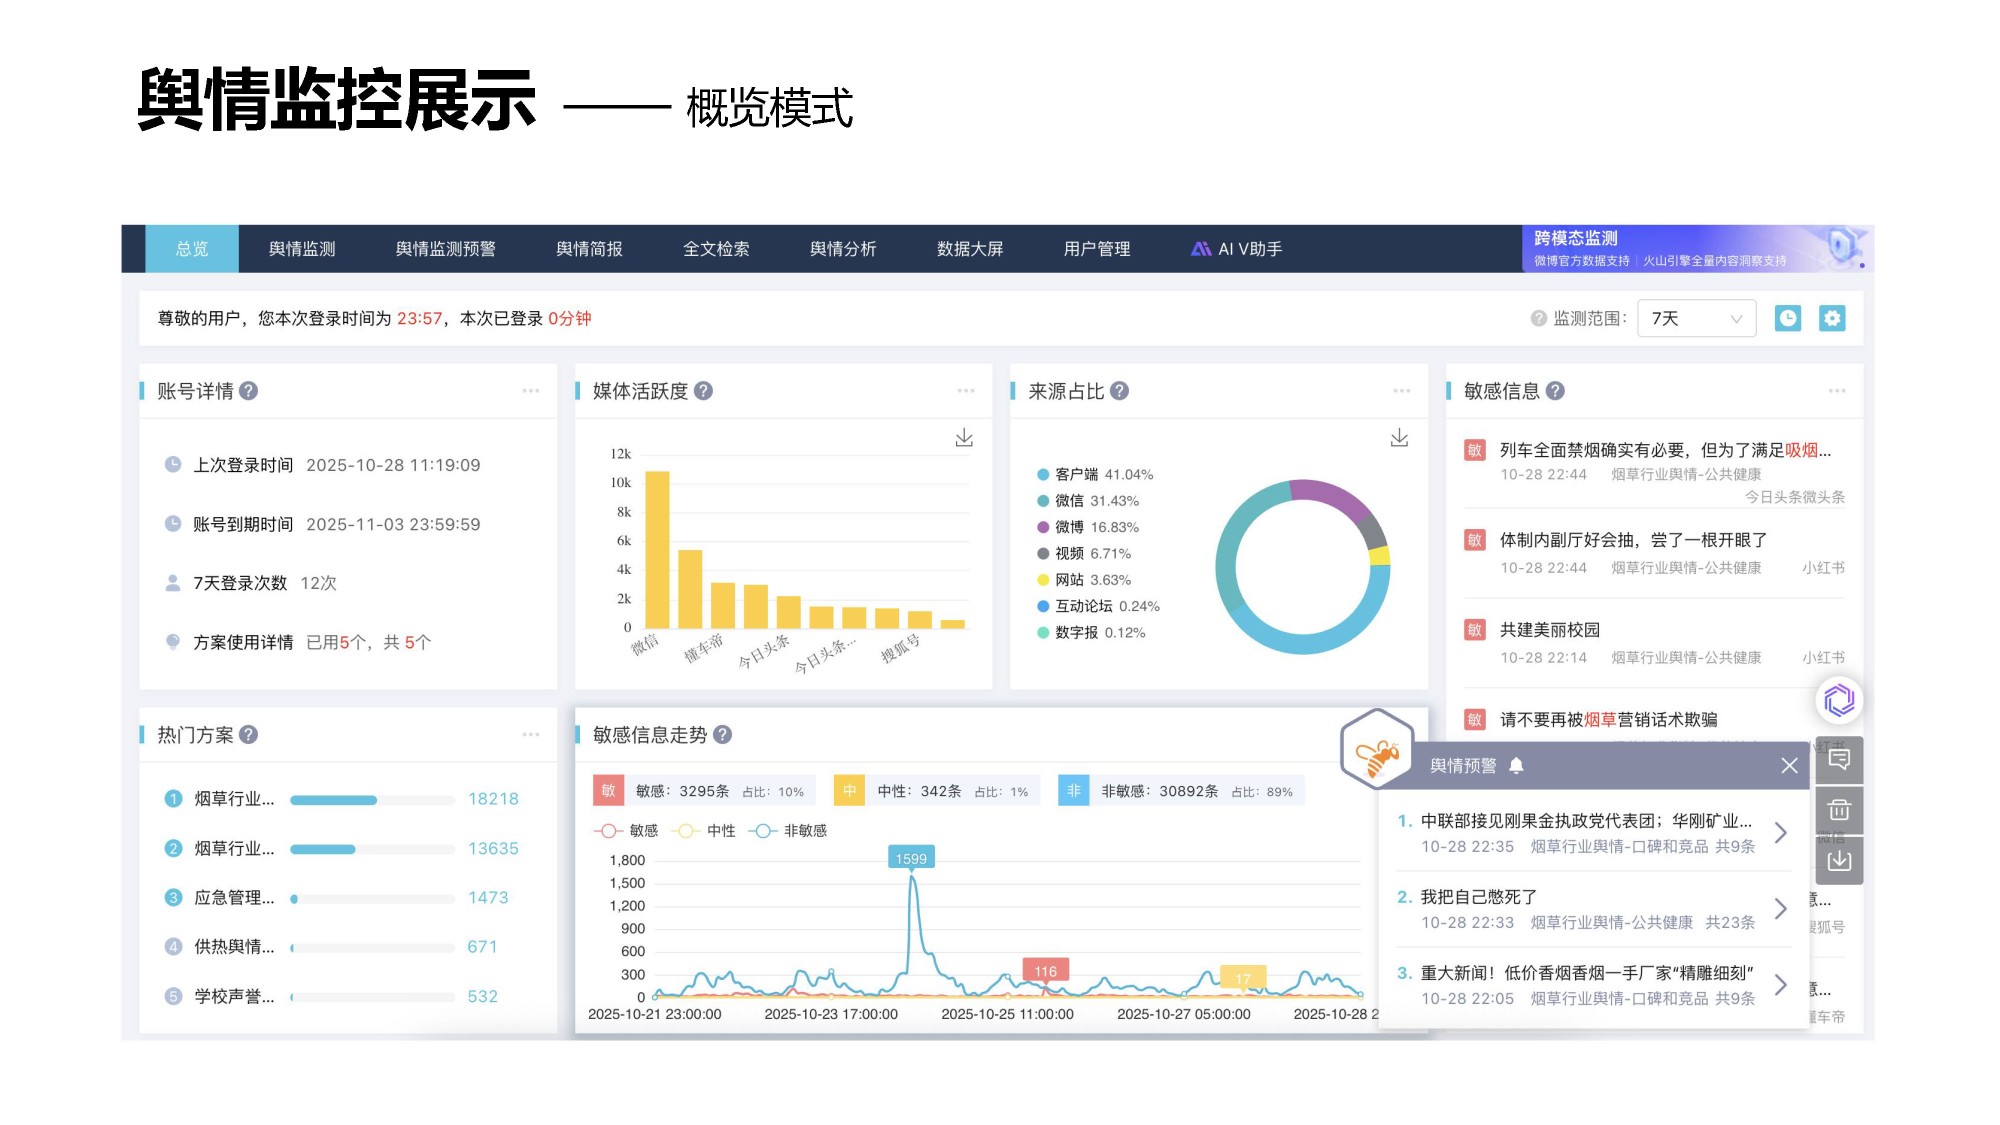2000x1125 pixels.
Task: Open settings gear icon in top bar
Action: pyautogui.click(x=1831, y=318)
